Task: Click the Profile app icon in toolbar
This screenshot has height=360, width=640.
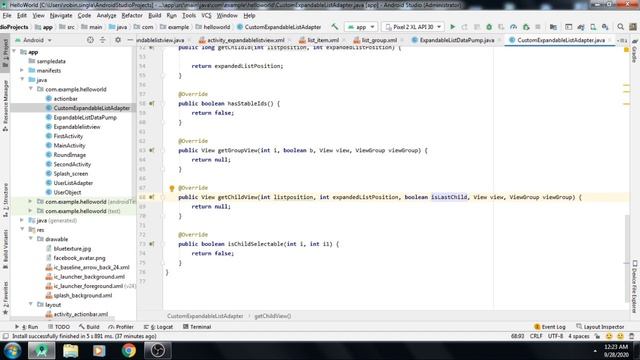Action: point(513,27)
